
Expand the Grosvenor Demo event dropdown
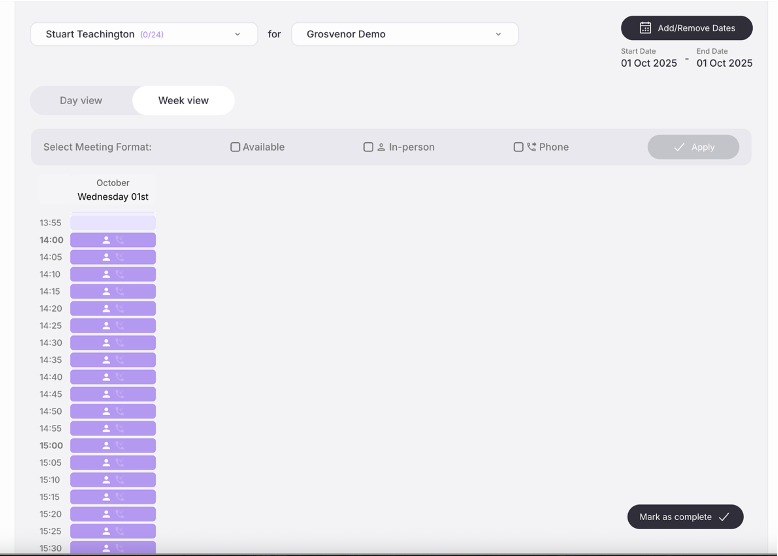[405, 34]
